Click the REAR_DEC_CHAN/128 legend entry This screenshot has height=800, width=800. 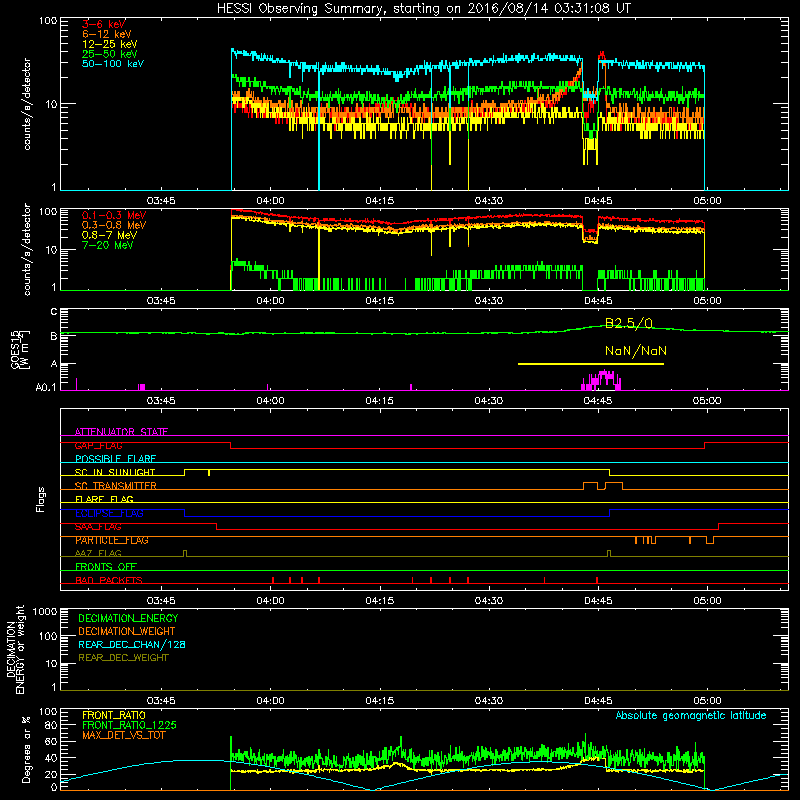click(132, 644)
